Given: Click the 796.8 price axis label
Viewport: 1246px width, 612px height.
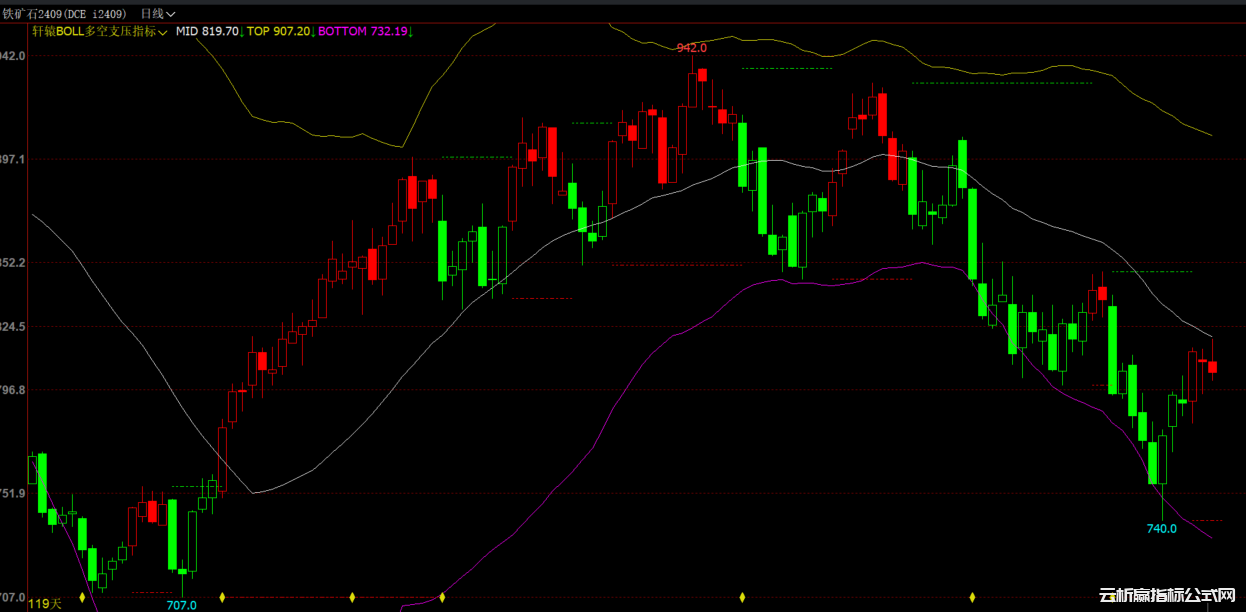Looking at the screenshot, I should pyautogui.click(x=14, y=390).
